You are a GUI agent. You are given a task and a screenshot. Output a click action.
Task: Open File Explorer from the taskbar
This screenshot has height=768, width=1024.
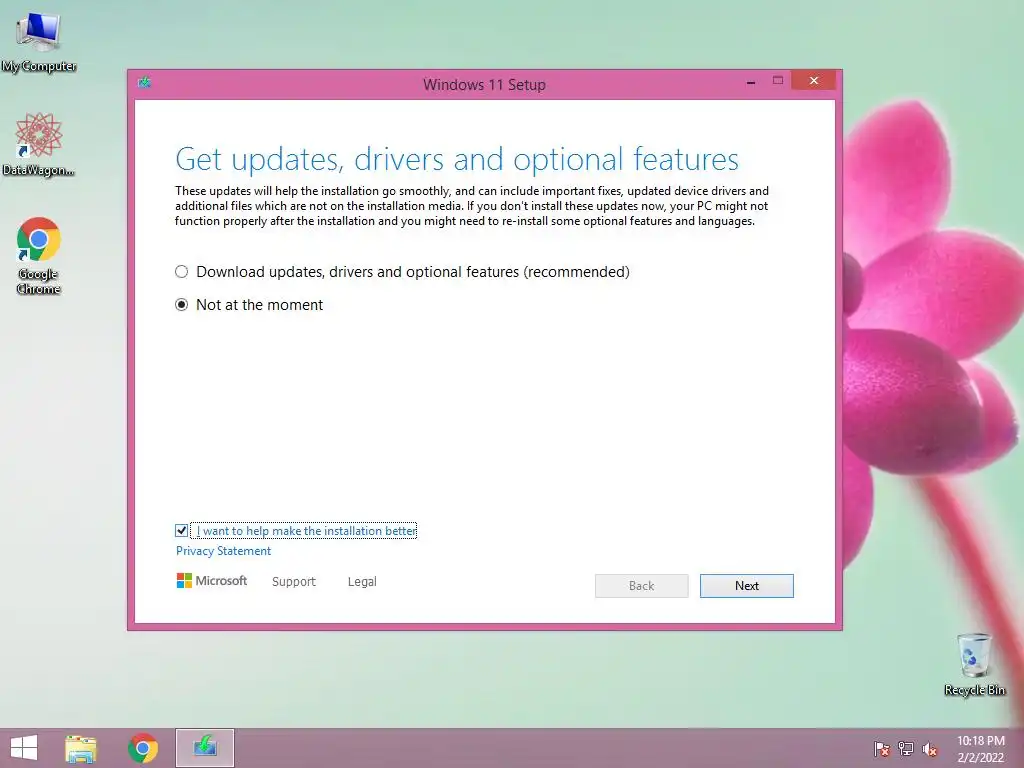(x=81, y=748)
